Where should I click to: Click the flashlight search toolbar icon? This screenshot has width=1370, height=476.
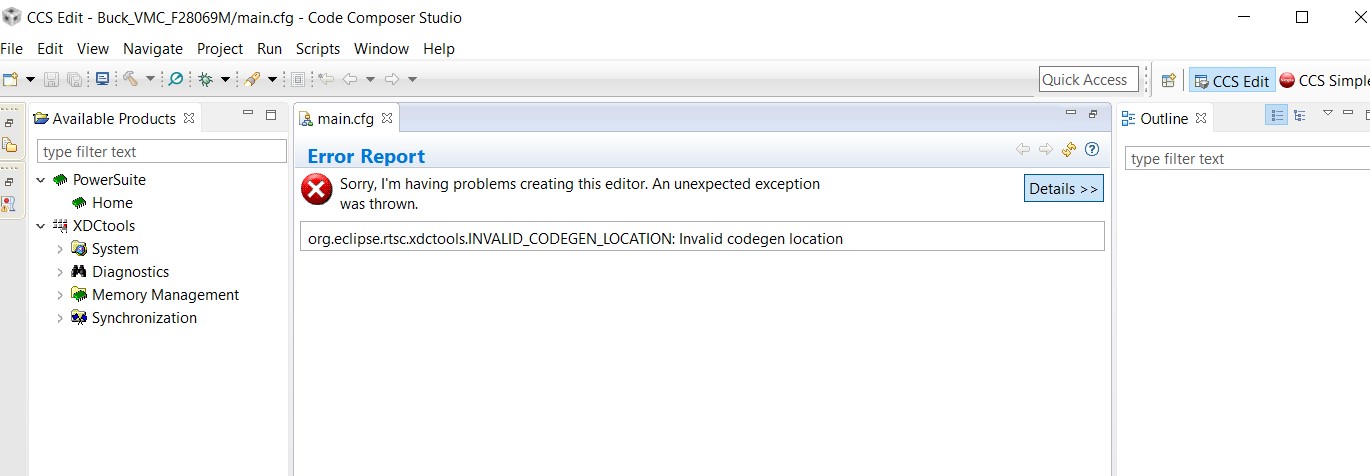252,79
